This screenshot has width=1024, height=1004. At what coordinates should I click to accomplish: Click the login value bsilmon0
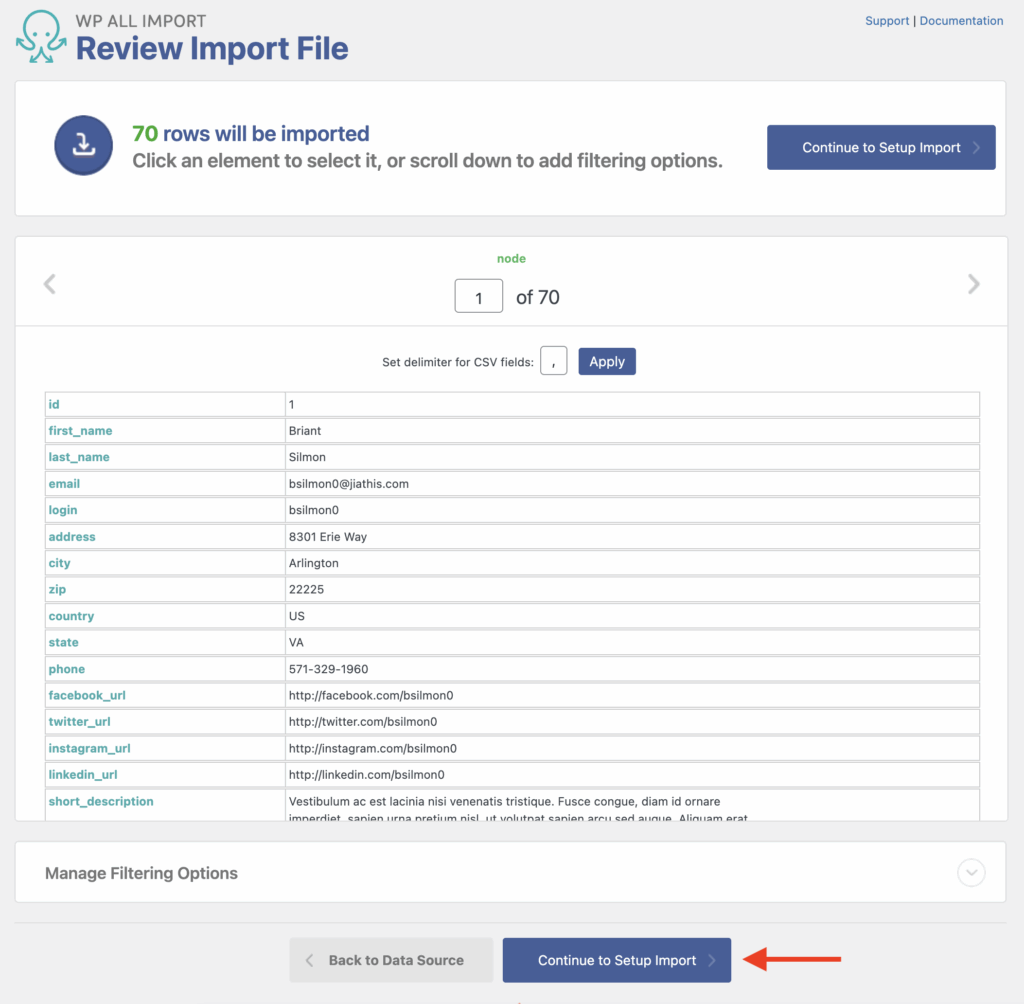pos(313,510)
